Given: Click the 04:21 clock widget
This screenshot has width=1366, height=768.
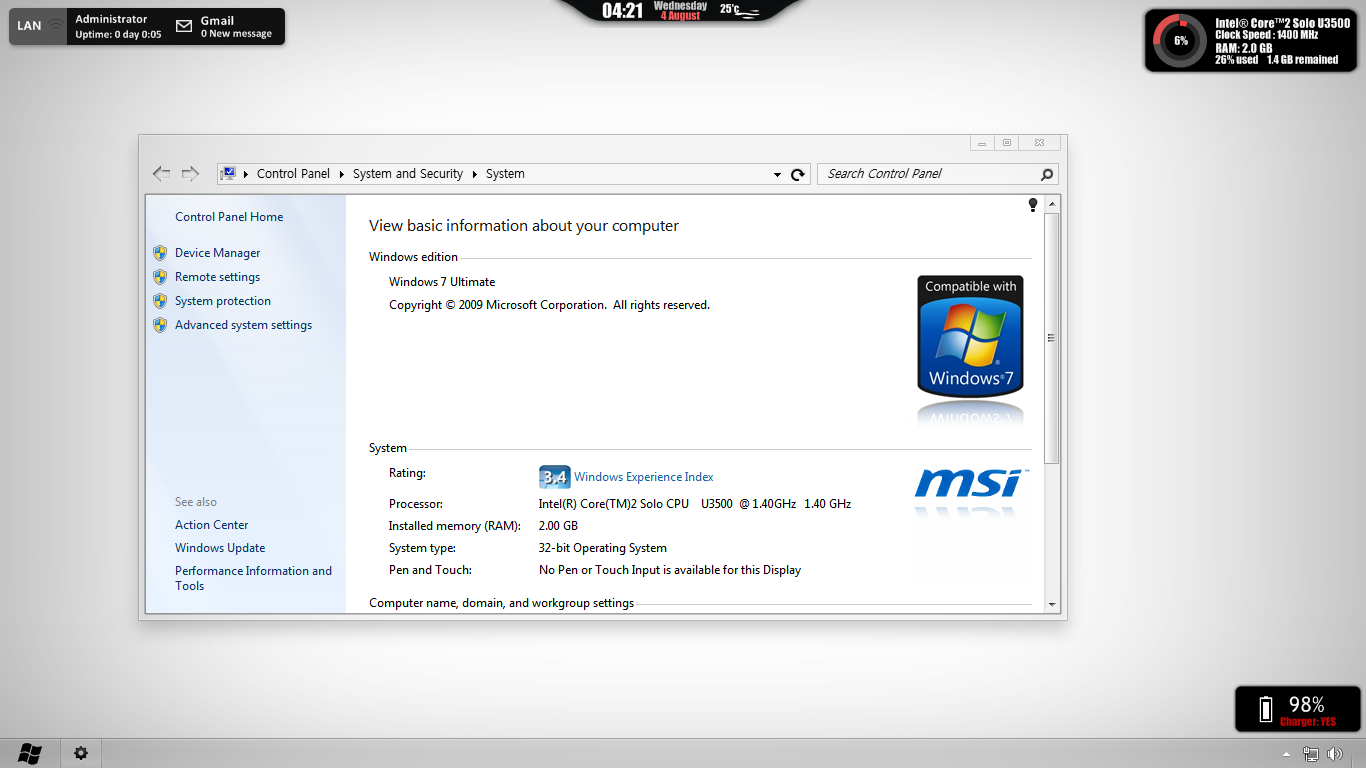Looking at the screenshot, I should coord(622,11).
